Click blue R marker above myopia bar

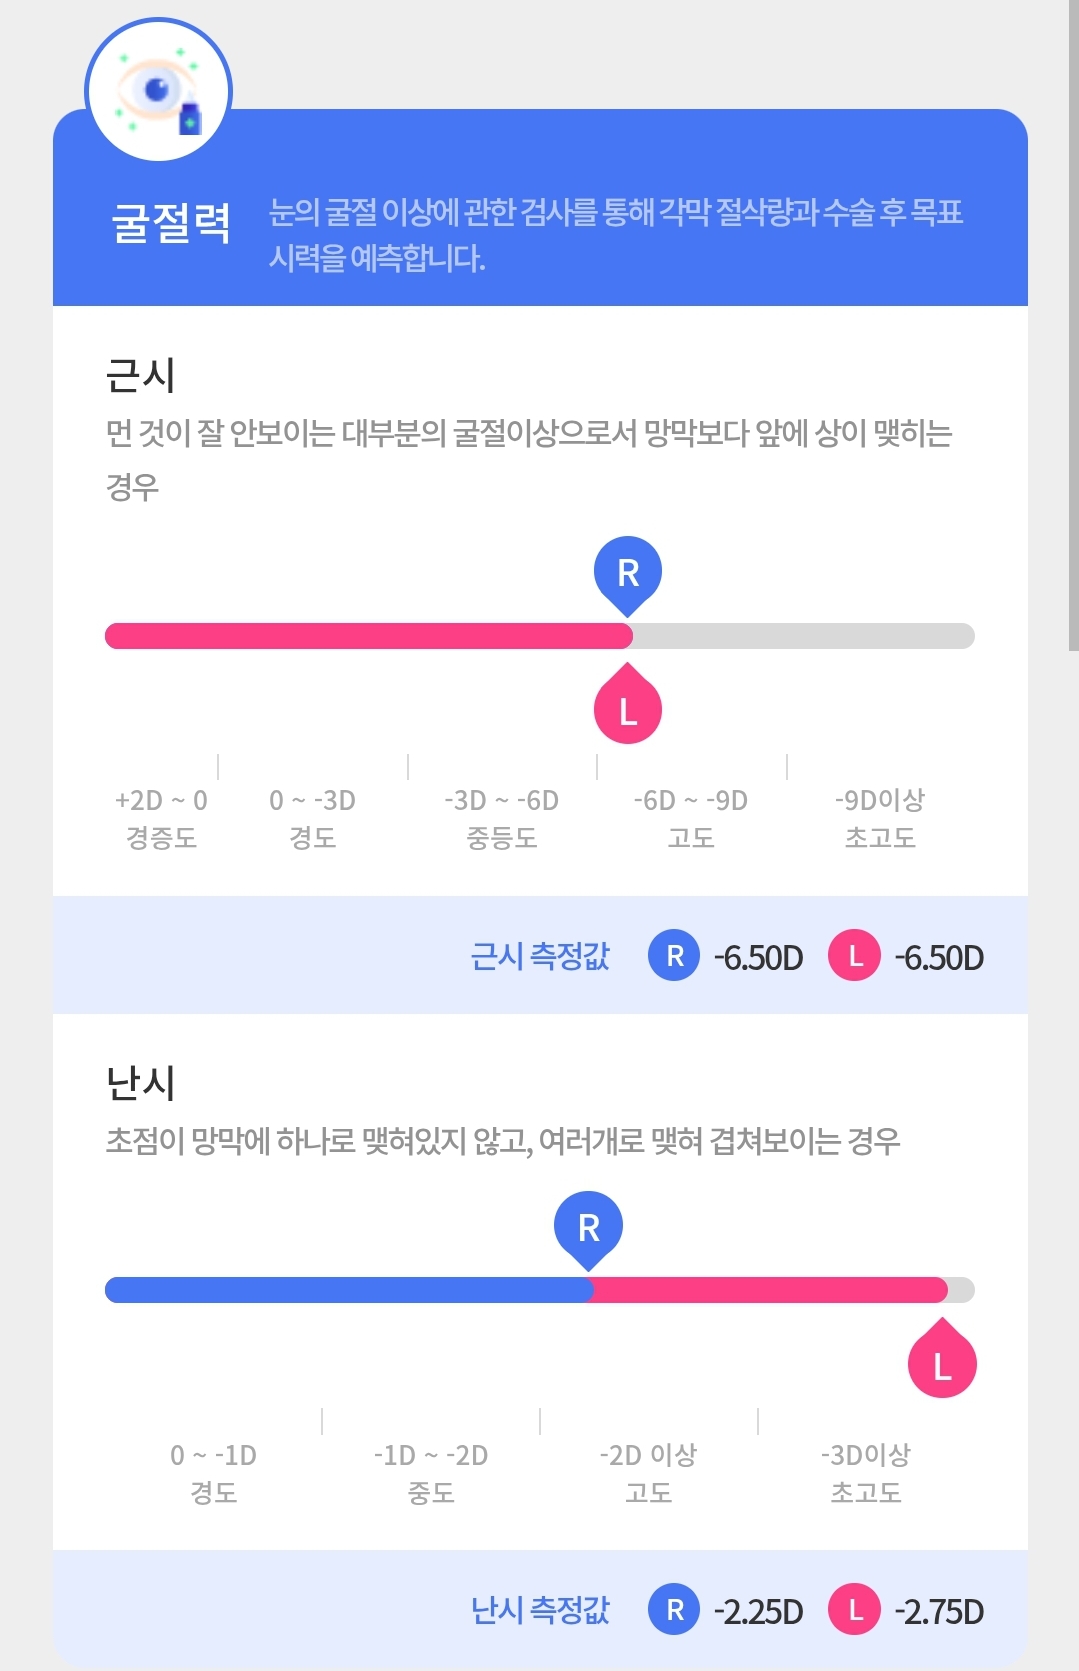coord(628,576)
